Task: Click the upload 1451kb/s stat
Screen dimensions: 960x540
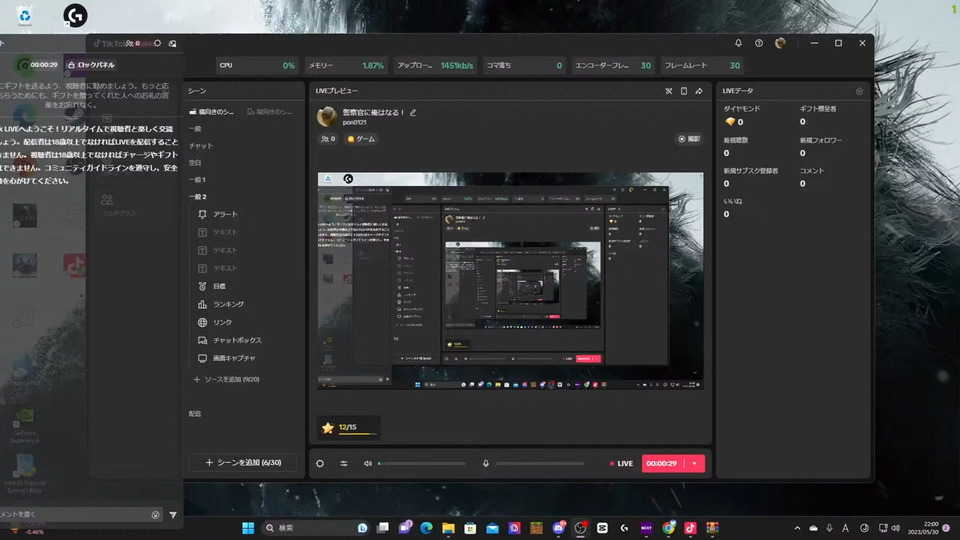Action: (x=435, y=66)
